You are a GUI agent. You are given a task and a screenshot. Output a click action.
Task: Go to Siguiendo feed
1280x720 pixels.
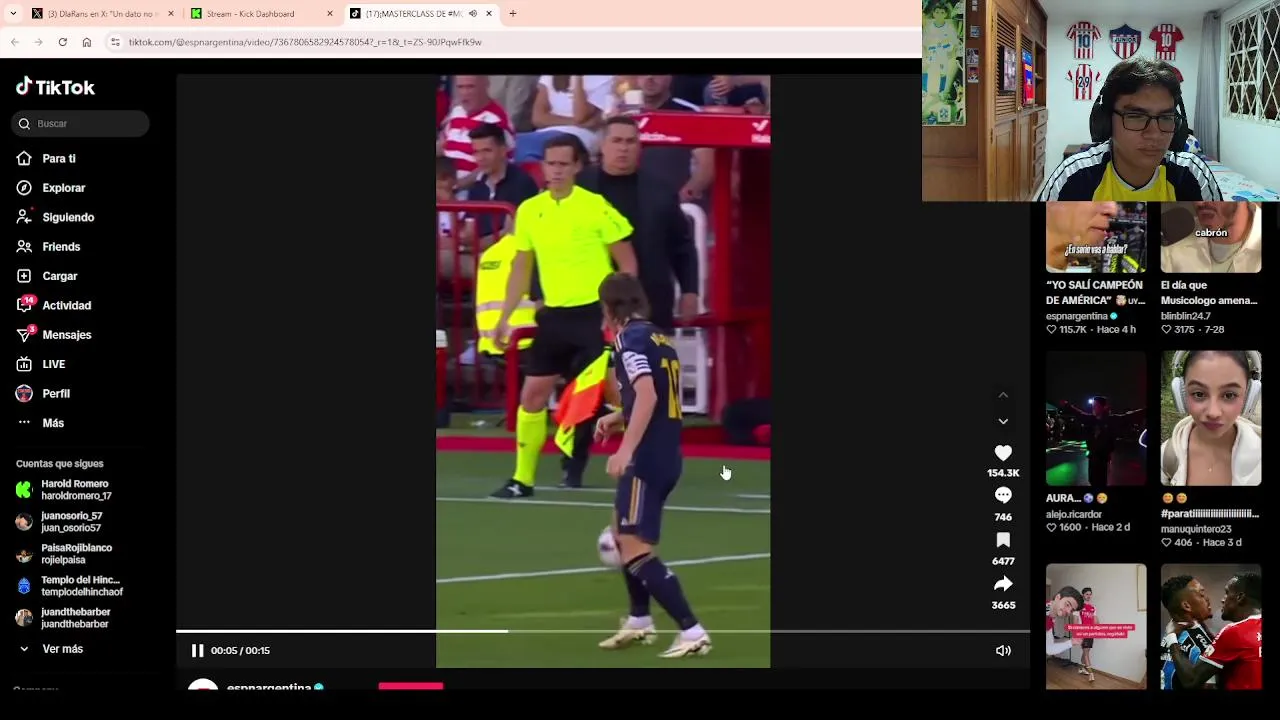coord(55,217)
